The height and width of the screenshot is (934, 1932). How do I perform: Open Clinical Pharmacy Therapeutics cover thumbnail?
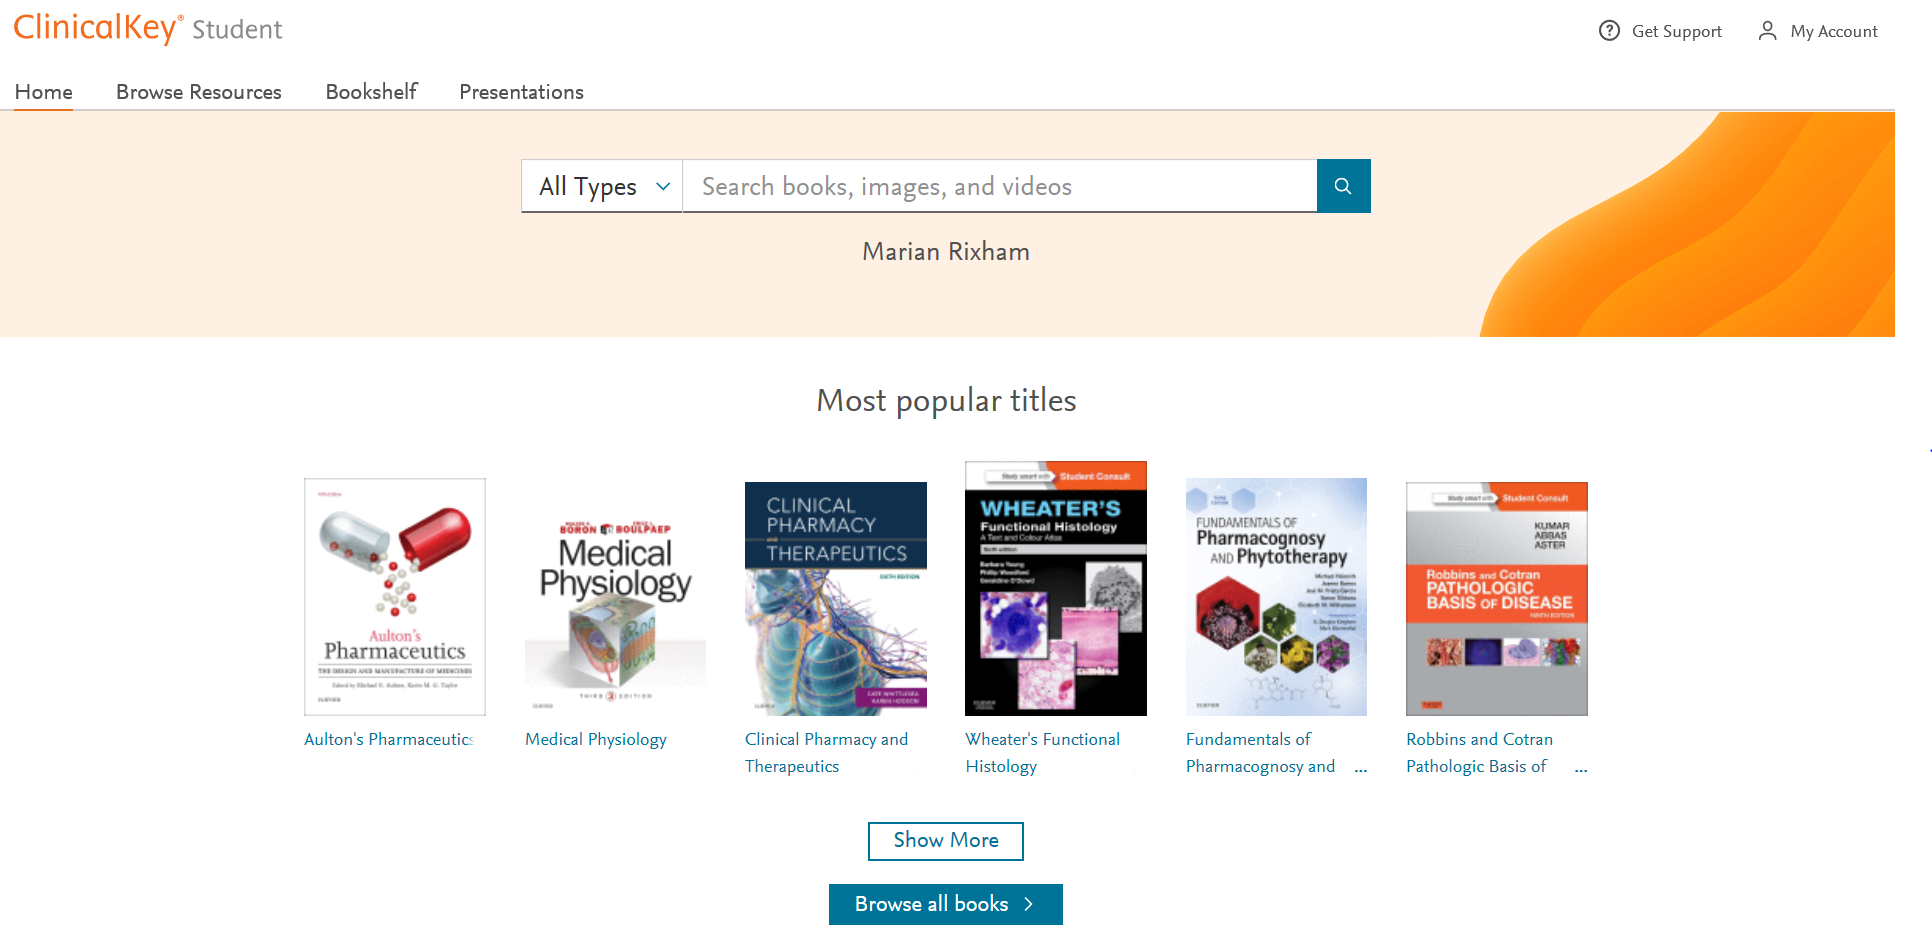point(835,598)
